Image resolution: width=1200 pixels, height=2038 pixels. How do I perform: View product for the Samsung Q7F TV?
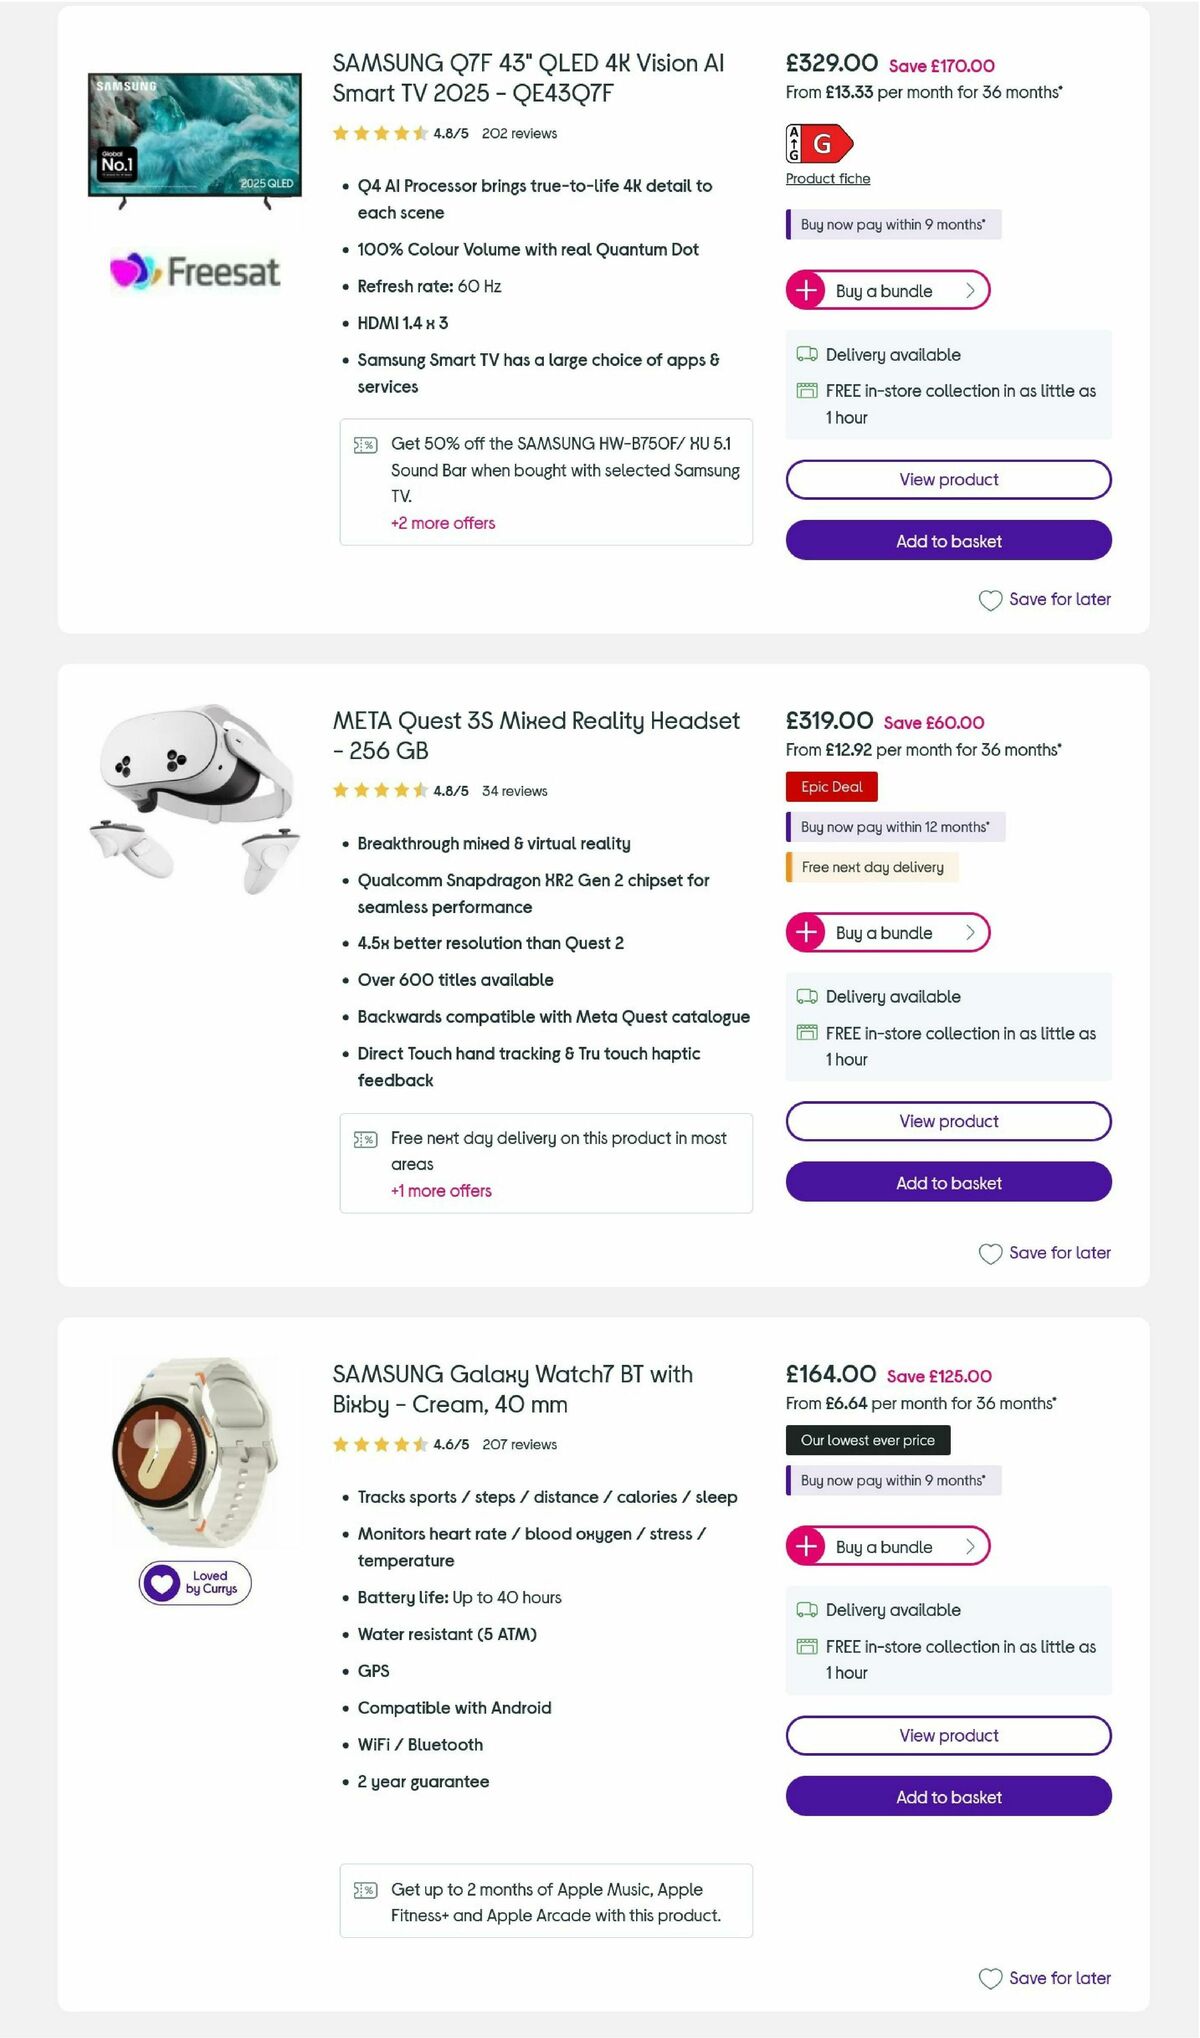tap(947, 479)
